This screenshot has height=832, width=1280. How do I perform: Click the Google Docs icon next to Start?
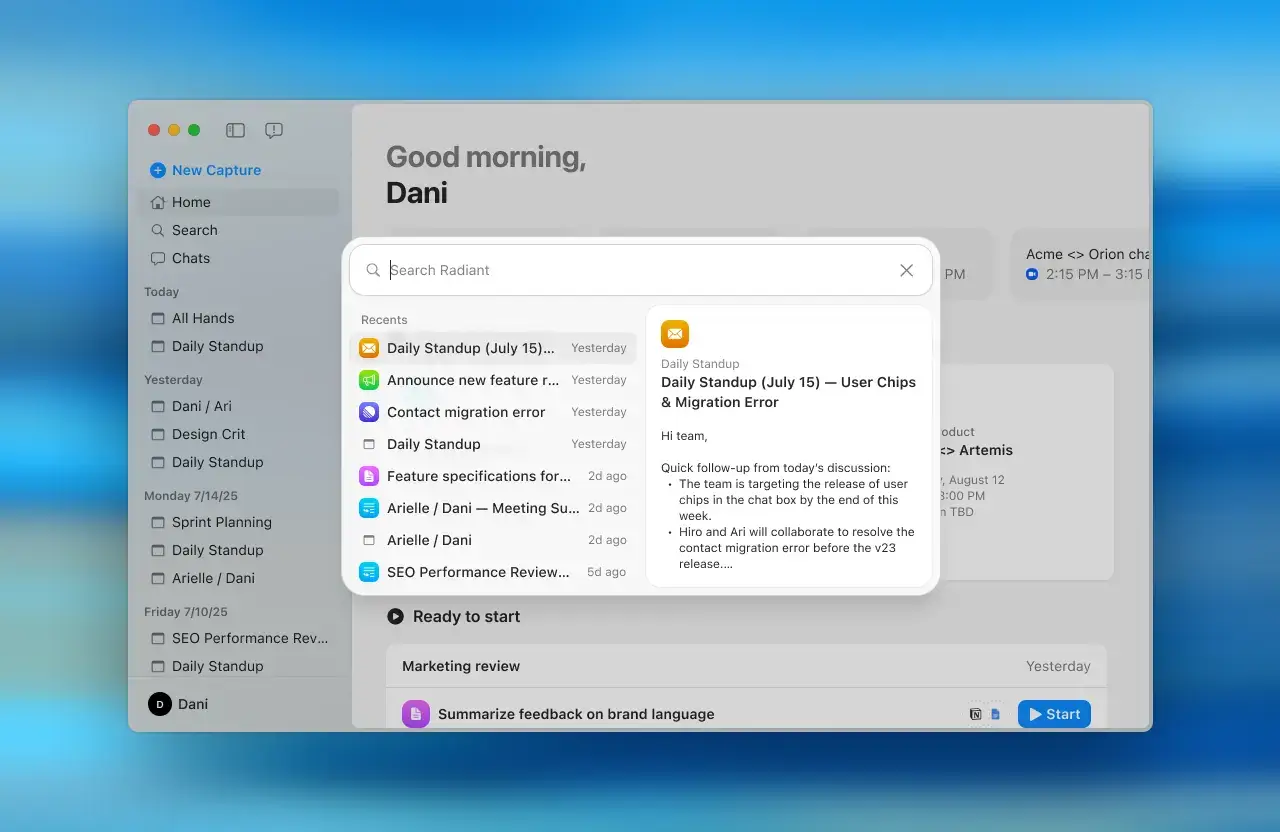tap(995, 714)
